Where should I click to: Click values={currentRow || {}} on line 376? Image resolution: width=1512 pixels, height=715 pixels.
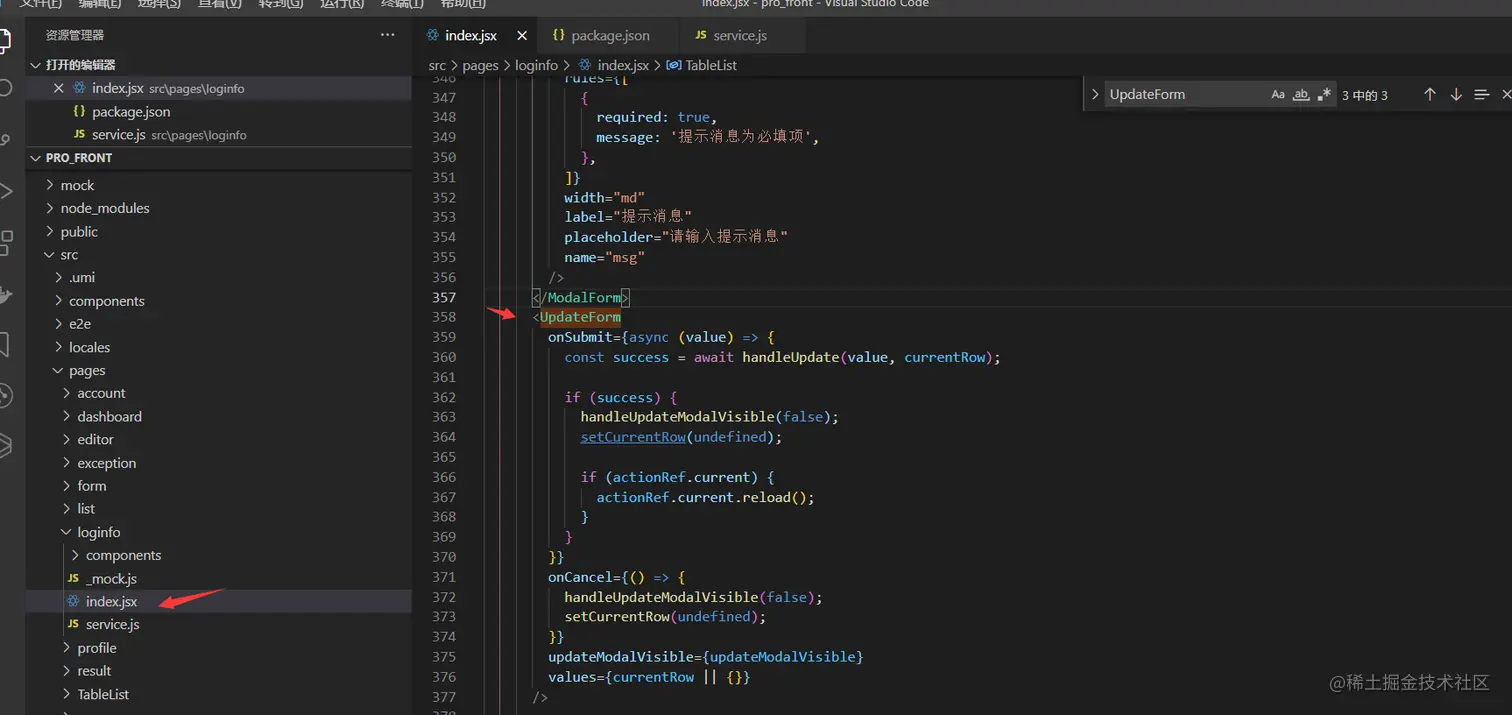[649, 677]
